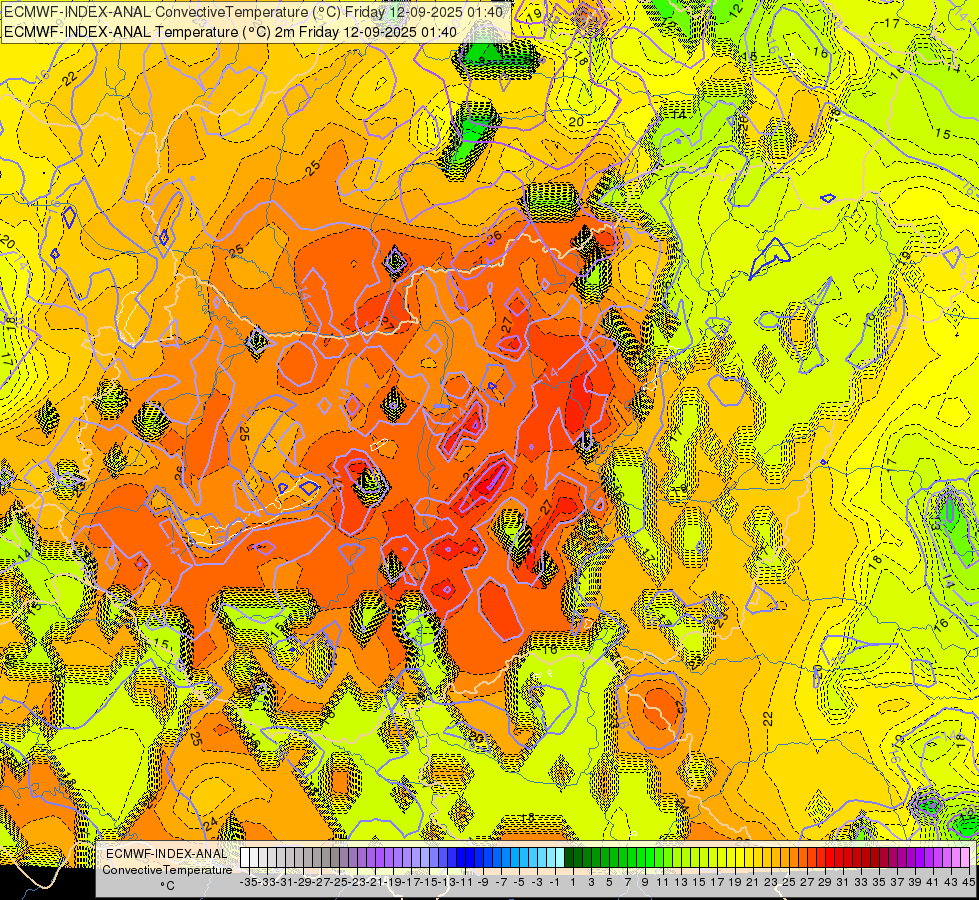Image resolution: width=979 pixels, height=900 pixels.
Task: Click the 29 value in the color legend
Action: pyautogui.click(x=825, y=882)
